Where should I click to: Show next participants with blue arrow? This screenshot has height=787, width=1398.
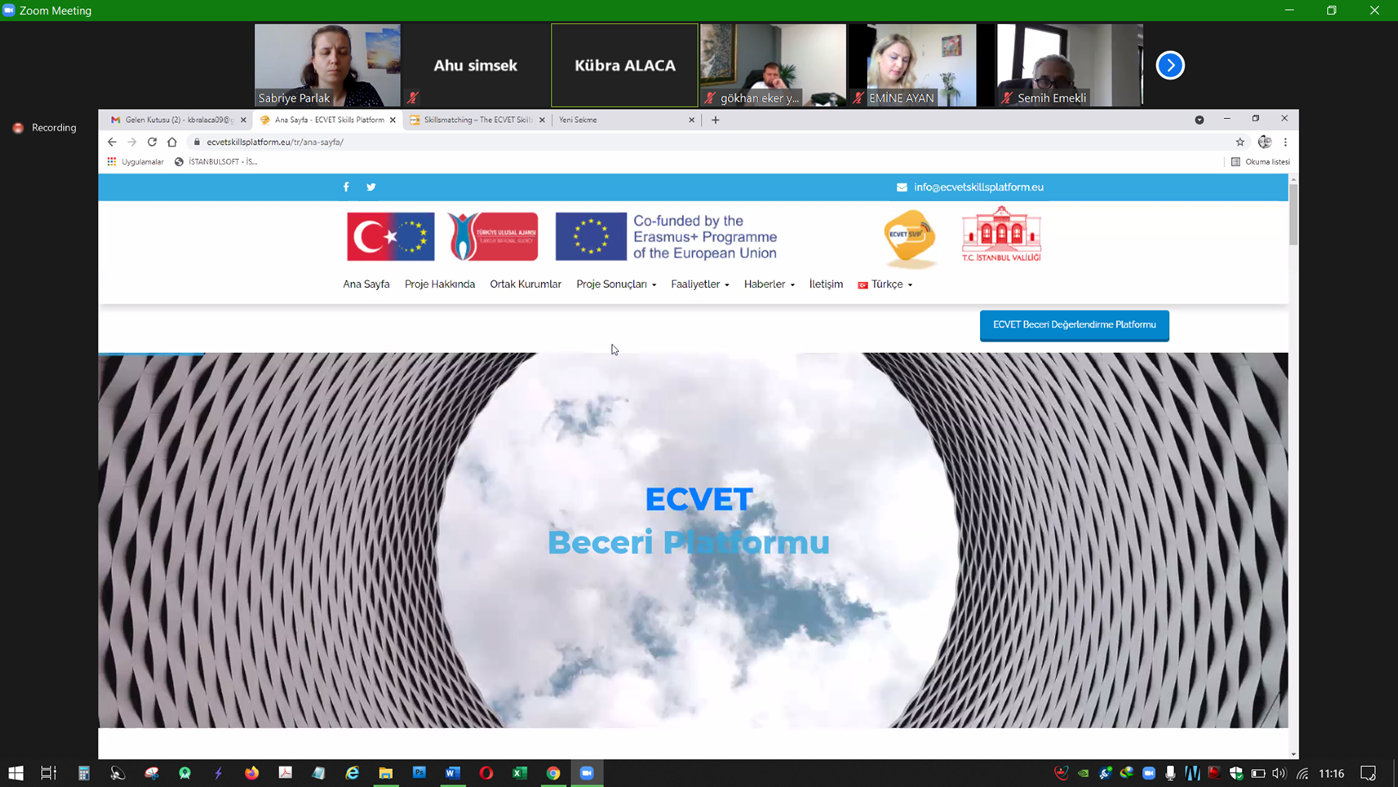(x=1169, y=65)
